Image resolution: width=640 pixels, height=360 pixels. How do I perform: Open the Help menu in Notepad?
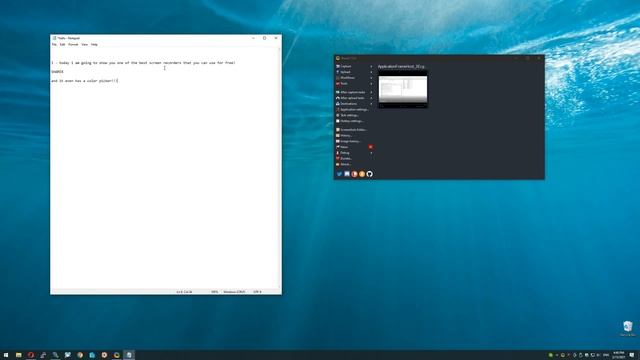[94, 44]
